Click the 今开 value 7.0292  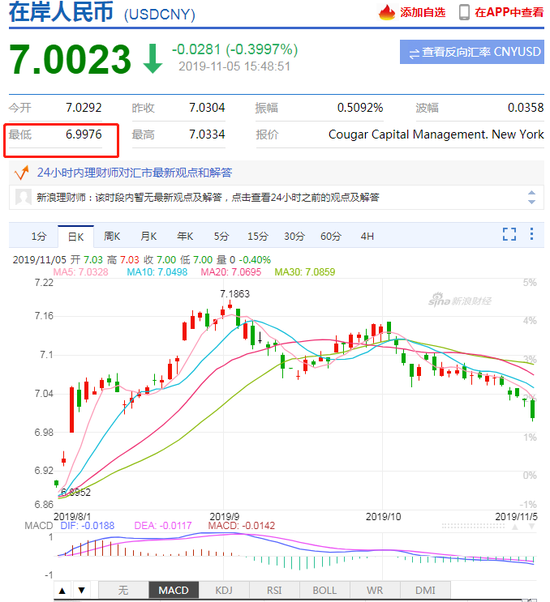coord(84,108)
